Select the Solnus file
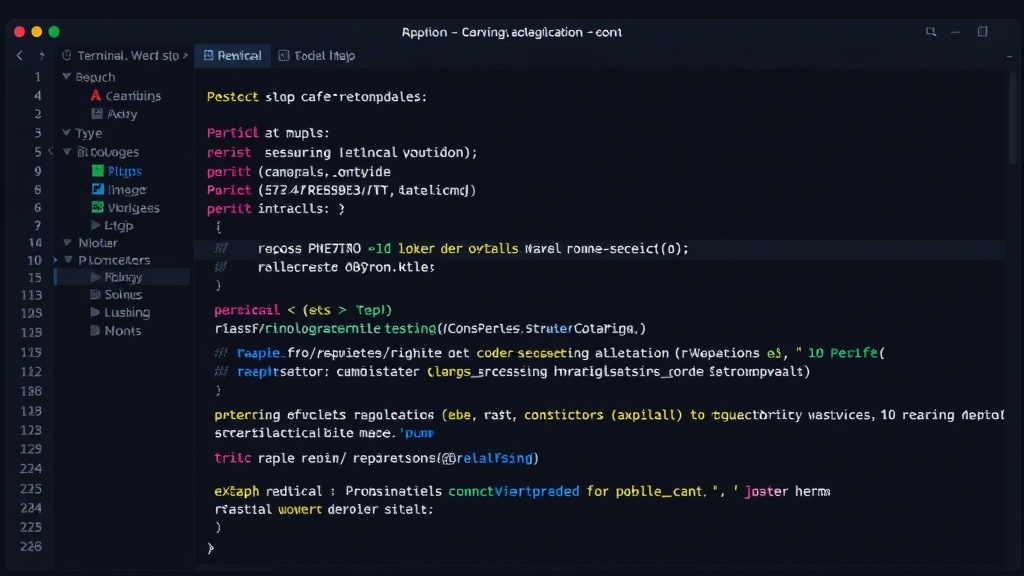The image size is (1024, 576). coord(123,295)
